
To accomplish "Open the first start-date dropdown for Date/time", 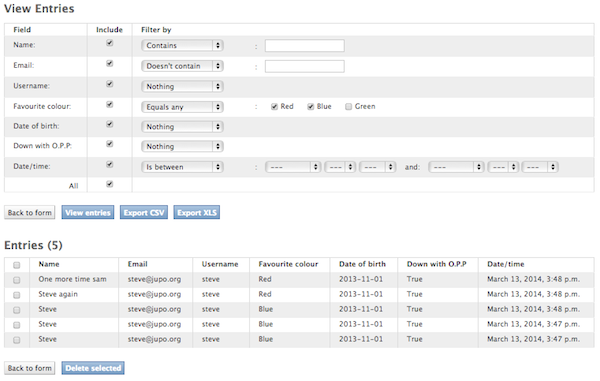I will [293, 167].
